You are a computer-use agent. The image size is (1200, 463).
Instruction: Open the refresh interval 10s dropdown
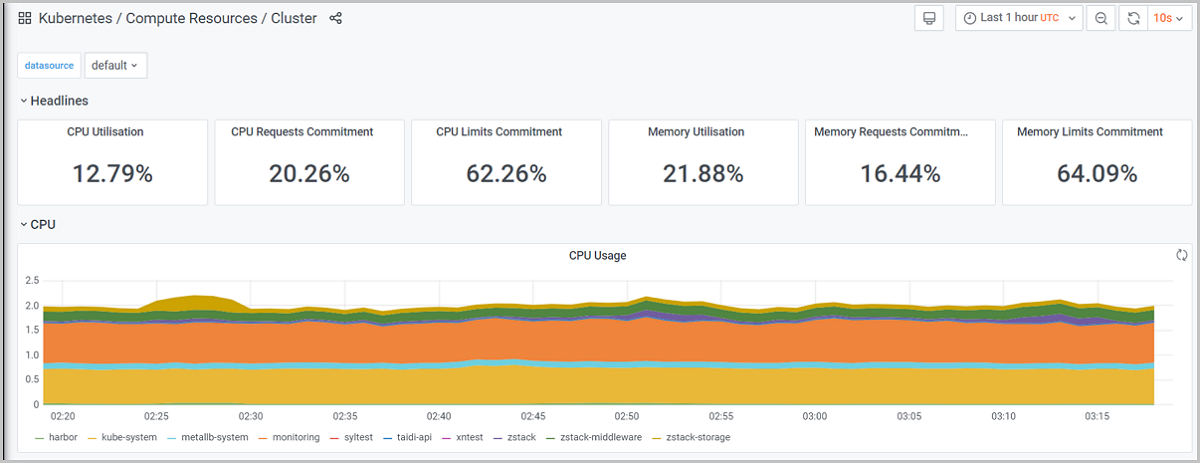coord(1169,18)
